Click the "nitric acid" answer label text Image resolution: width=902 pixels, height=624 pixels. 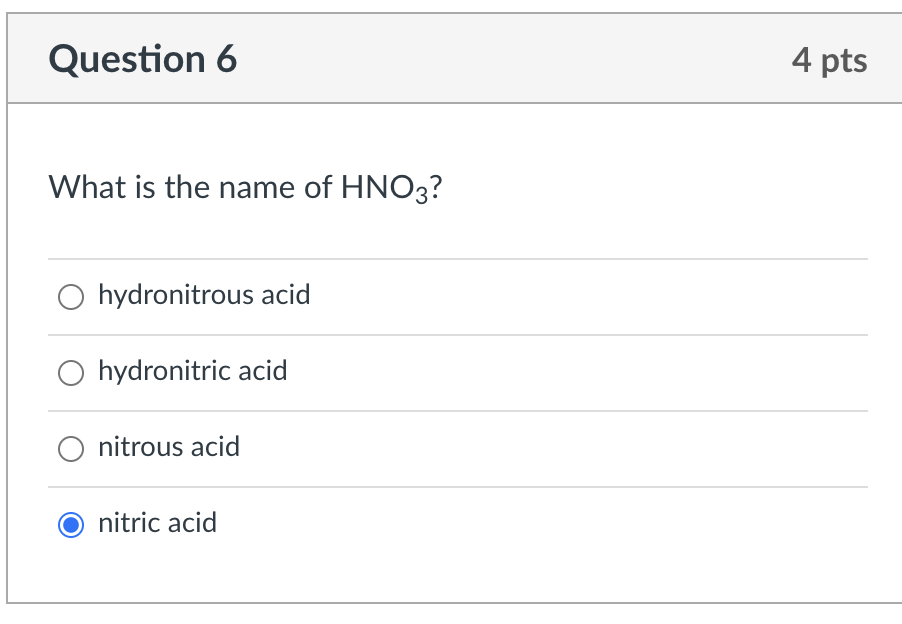click(157, 523)
